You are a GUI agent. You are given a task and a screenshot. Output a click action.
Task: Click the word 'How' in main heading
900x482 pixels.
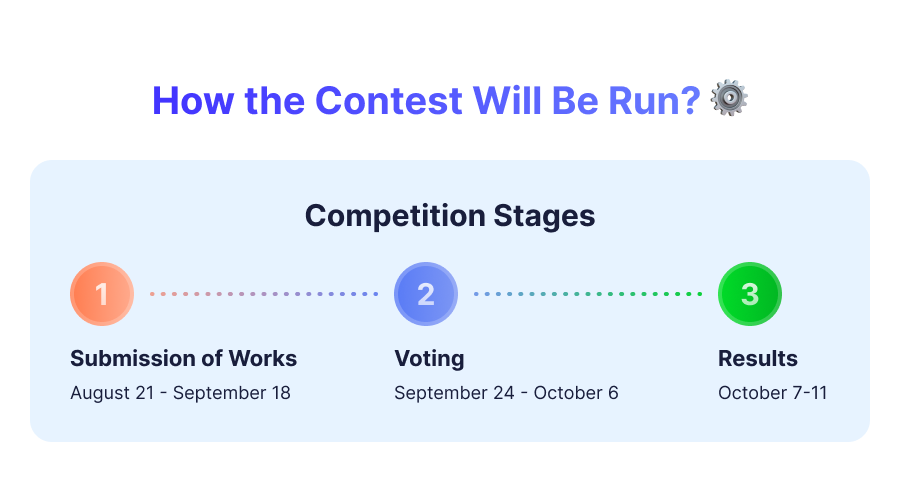pos(193,100)
